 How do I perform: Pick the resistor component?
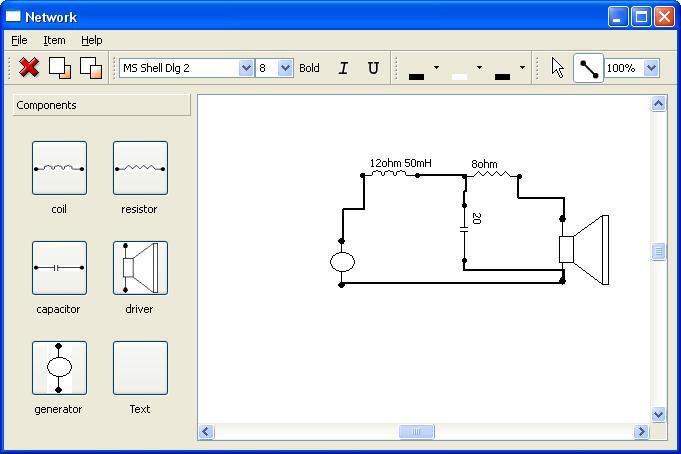[x=140, y=168]
